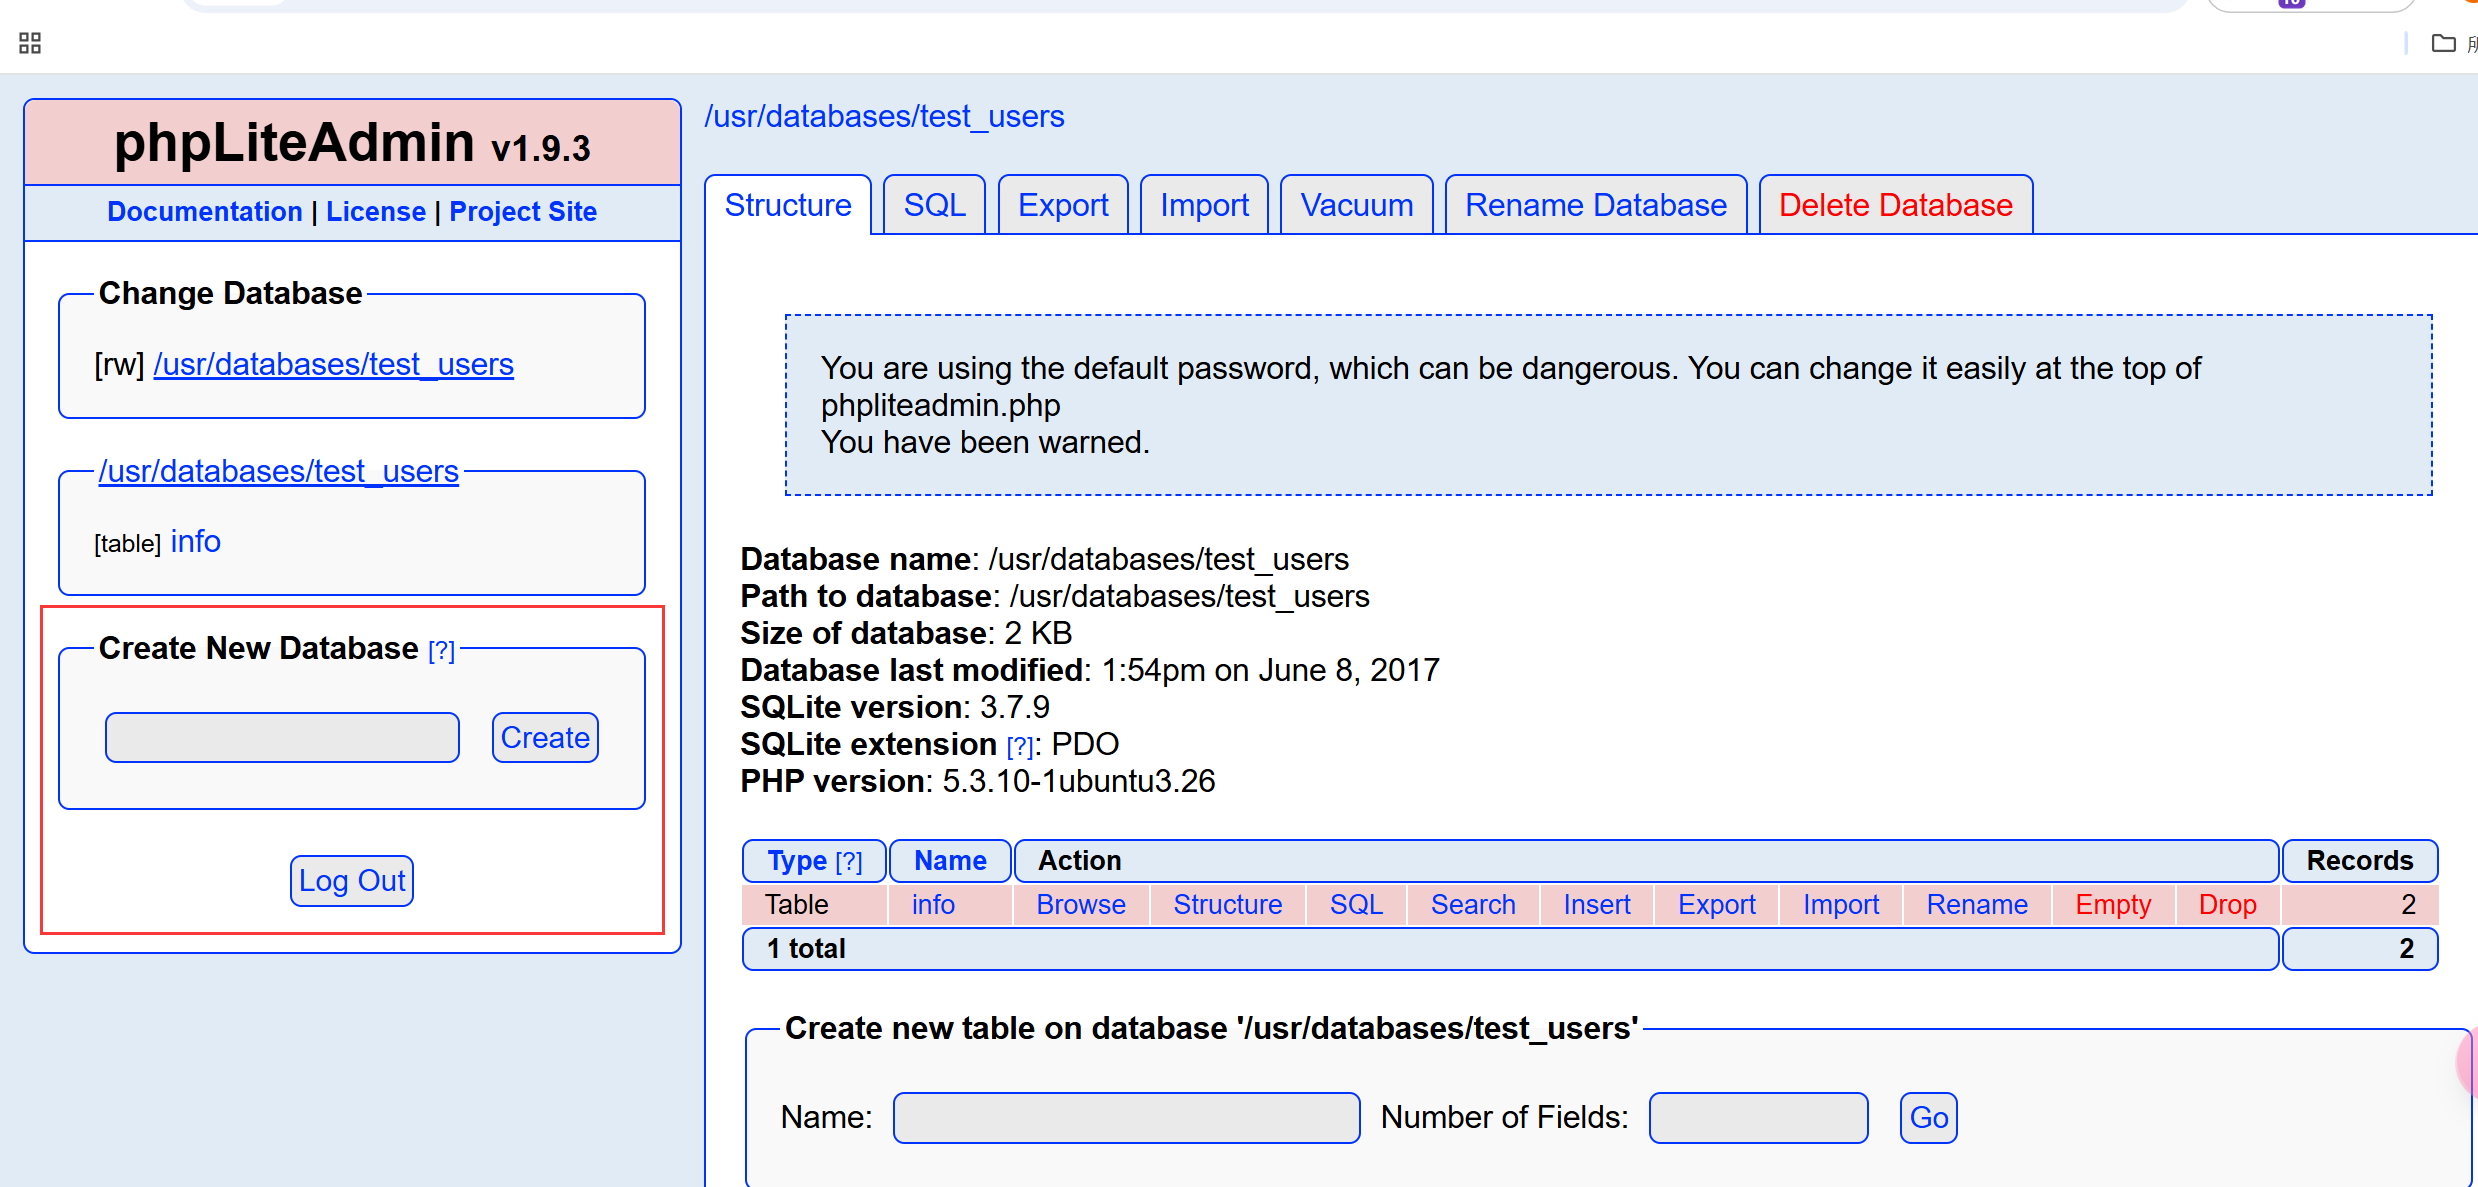Open the License link
This screenshot has width=2478, height=1187.
point(376,212)
